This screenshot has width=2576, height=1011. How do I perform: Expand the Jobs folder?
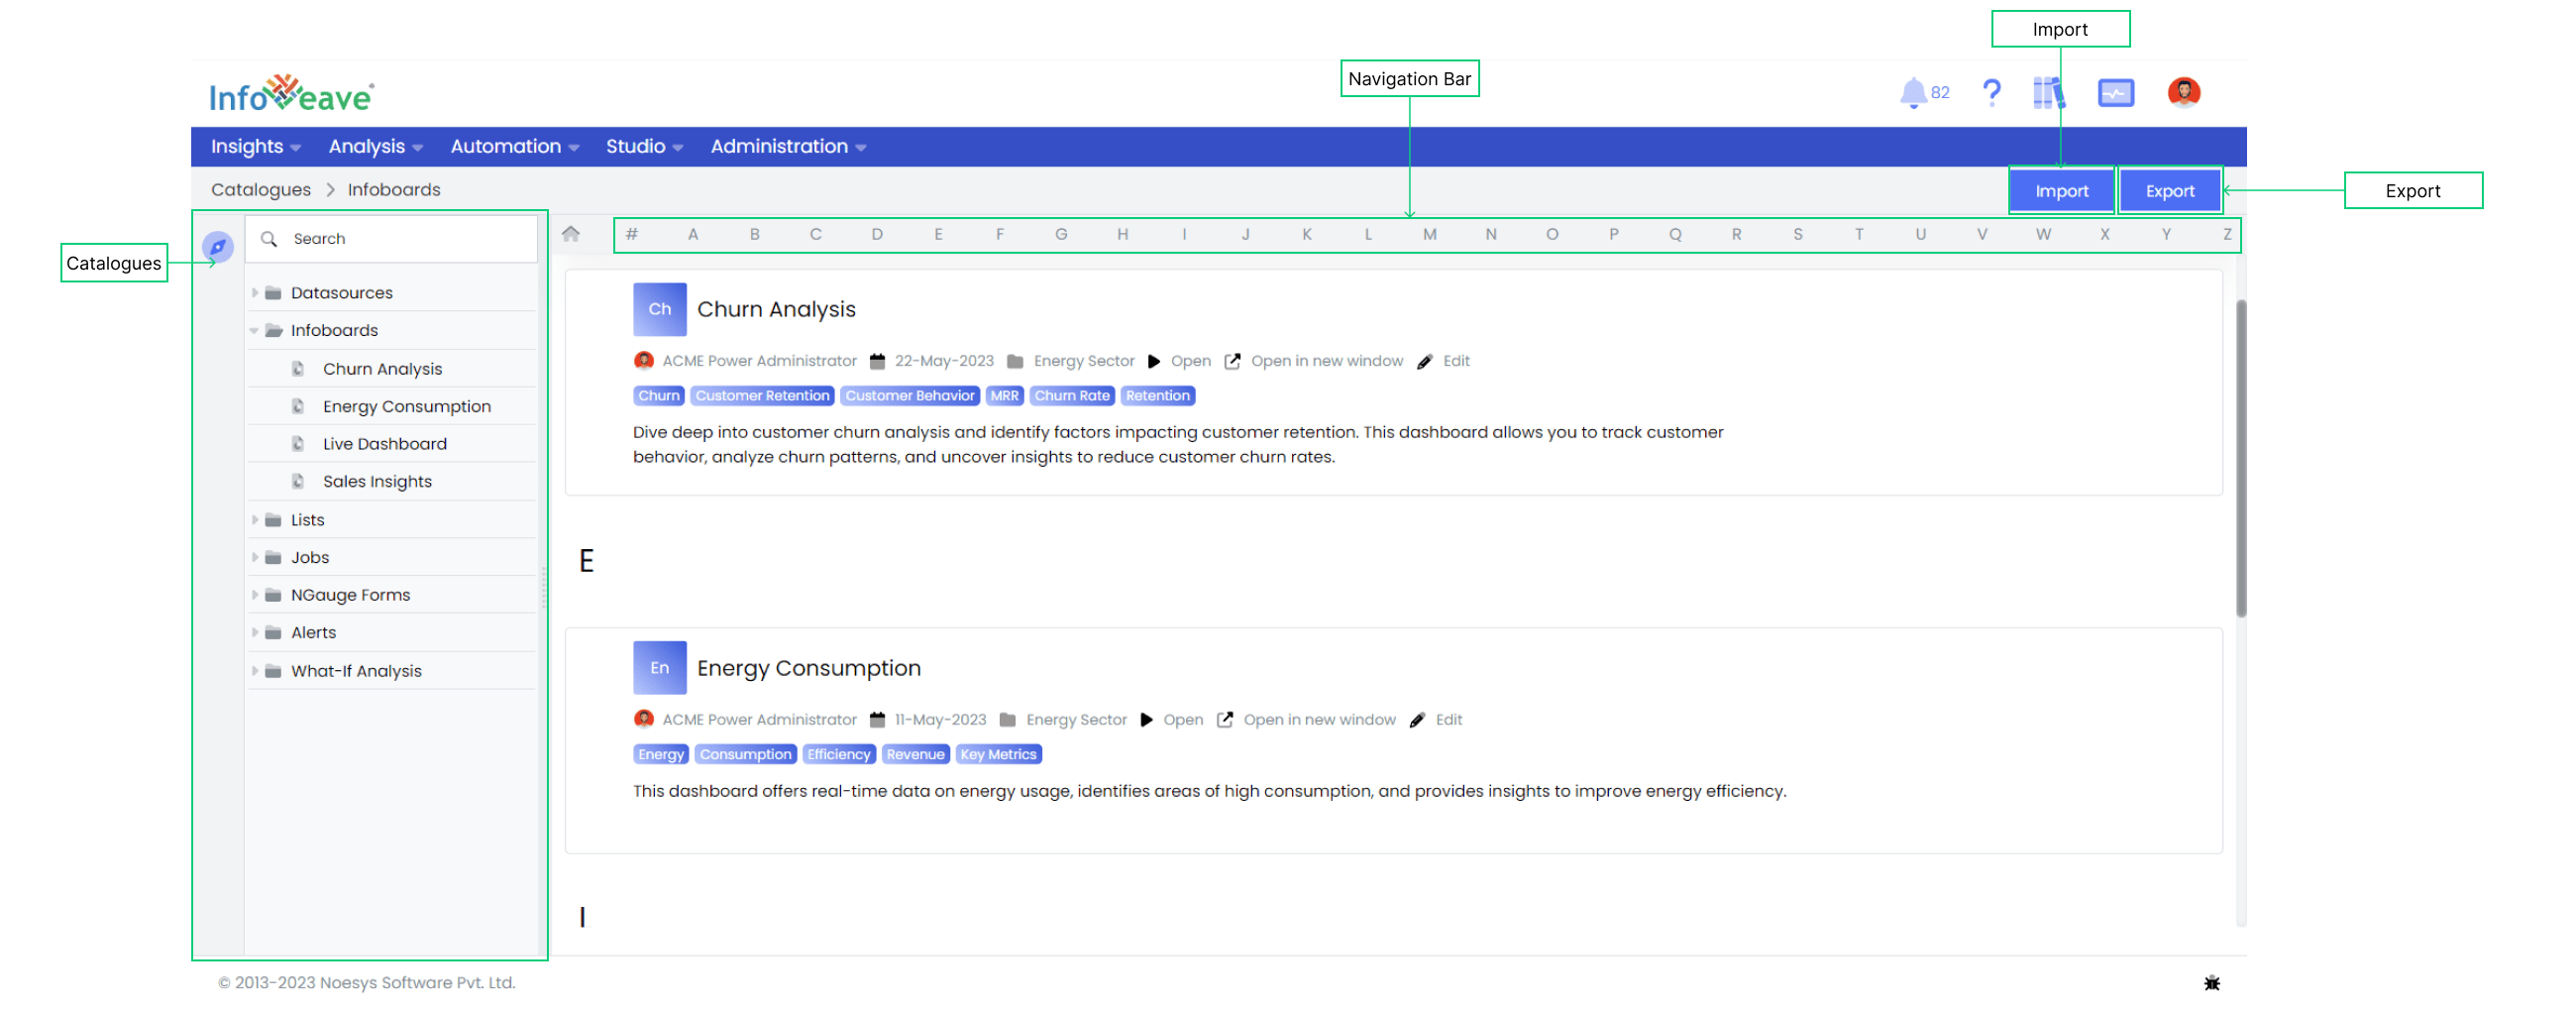(254, 558)
